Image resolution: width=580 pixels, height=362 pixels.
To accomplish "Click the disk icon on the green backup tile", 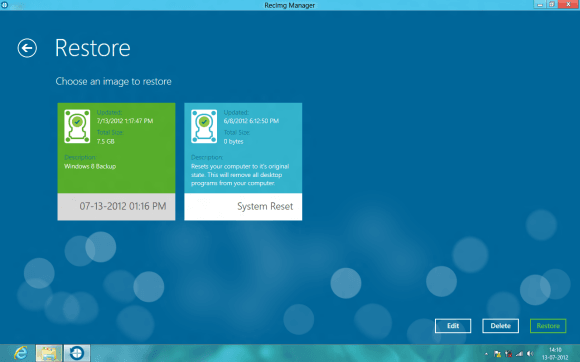I will [x=77, y=126].
